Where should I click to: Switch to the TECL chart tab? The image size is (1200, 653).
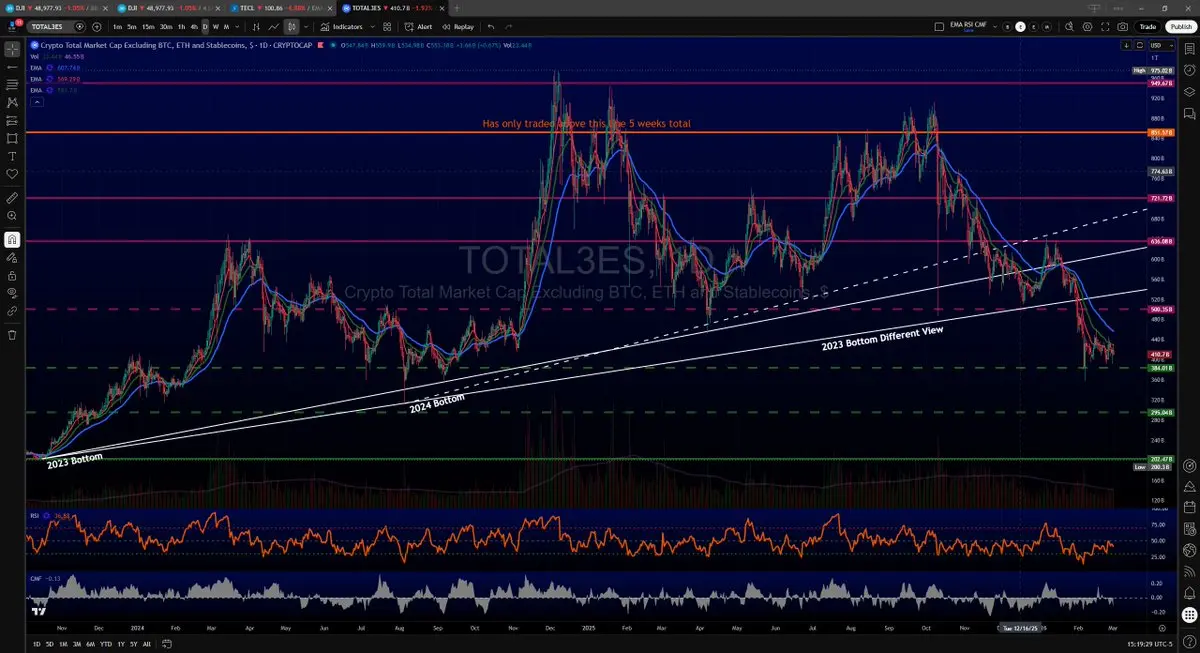tap(279, 7)
